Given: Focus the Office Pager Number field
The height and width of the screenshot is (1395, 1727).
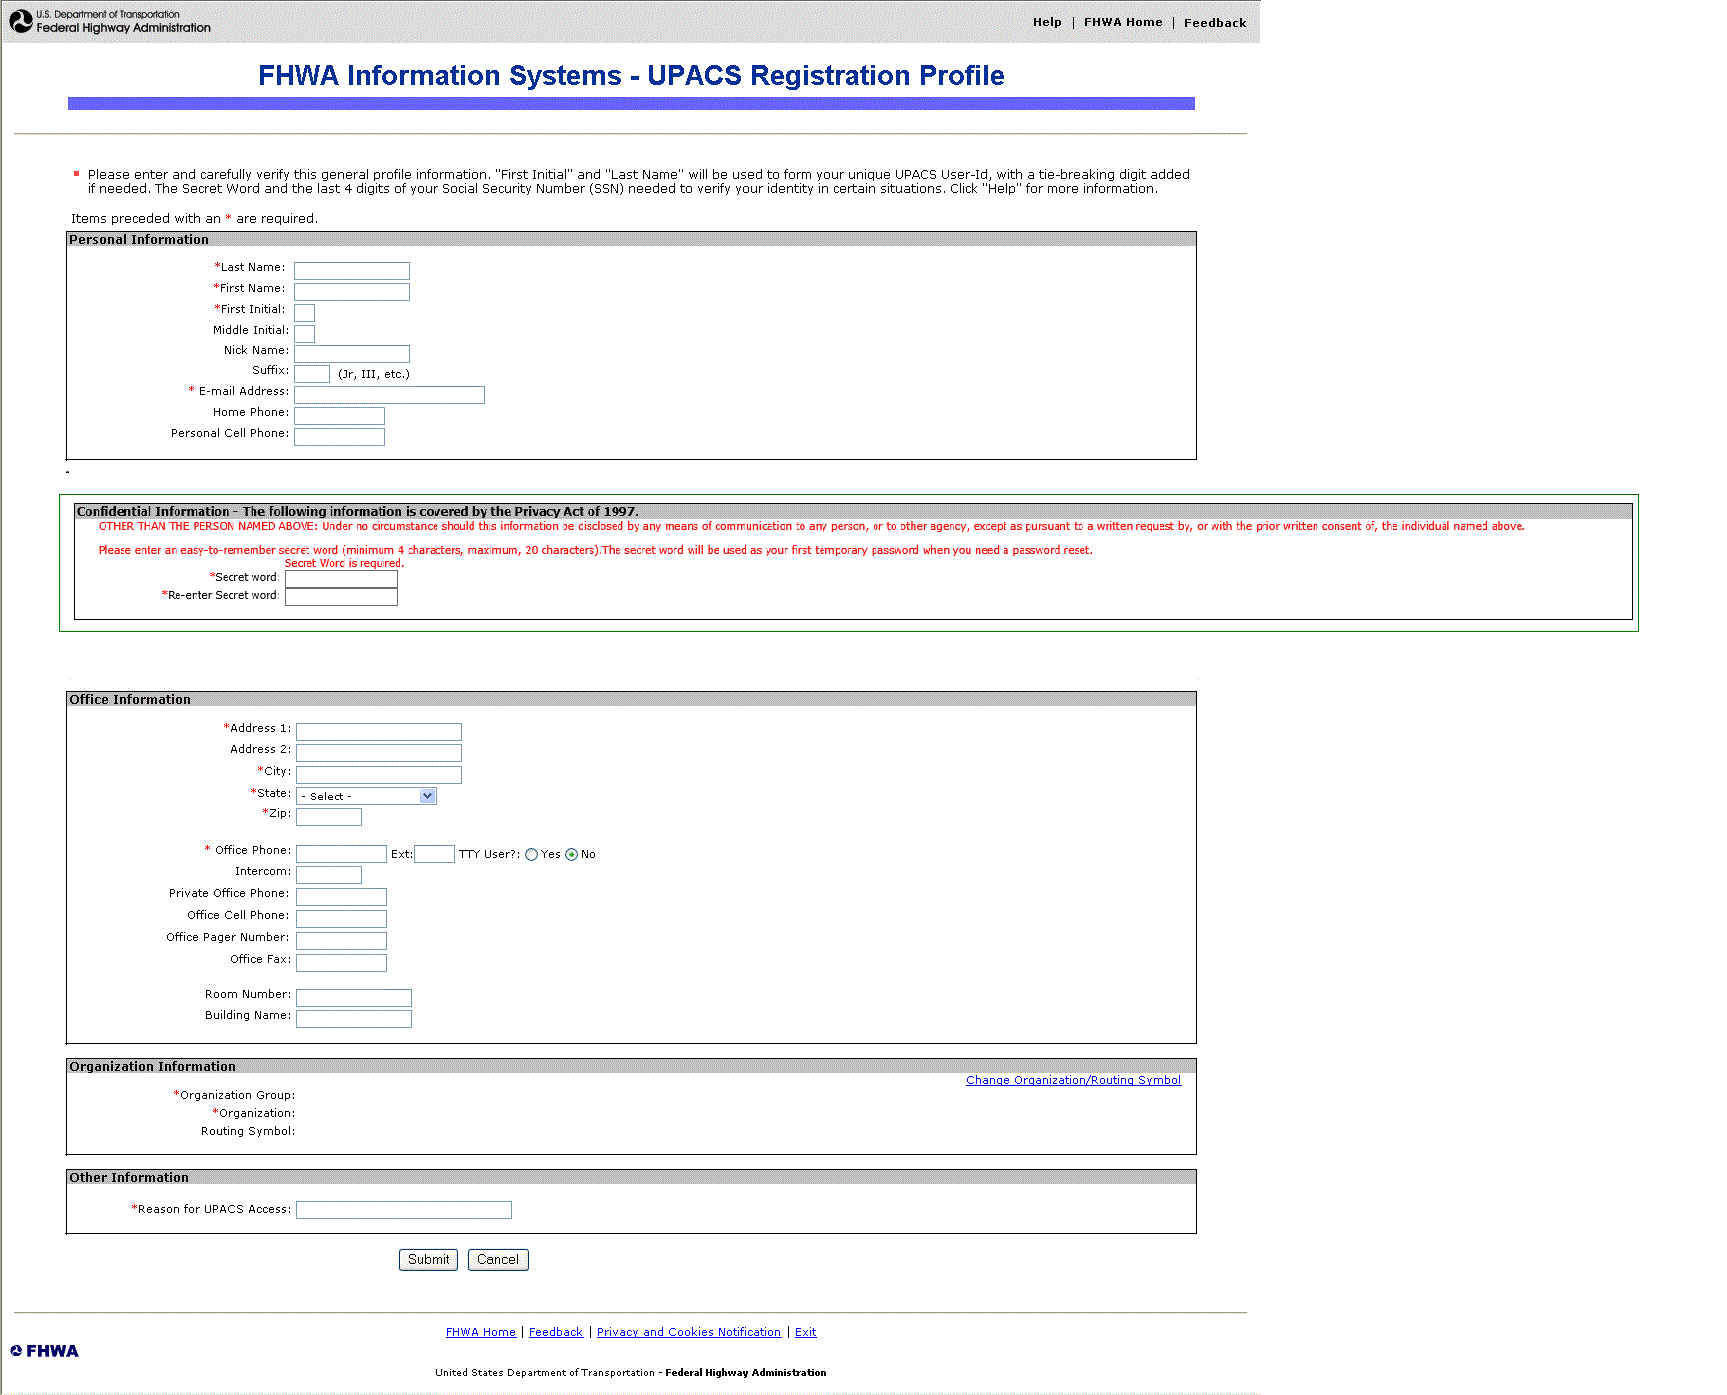Looking at the screenshot, I should click(341, 941).
